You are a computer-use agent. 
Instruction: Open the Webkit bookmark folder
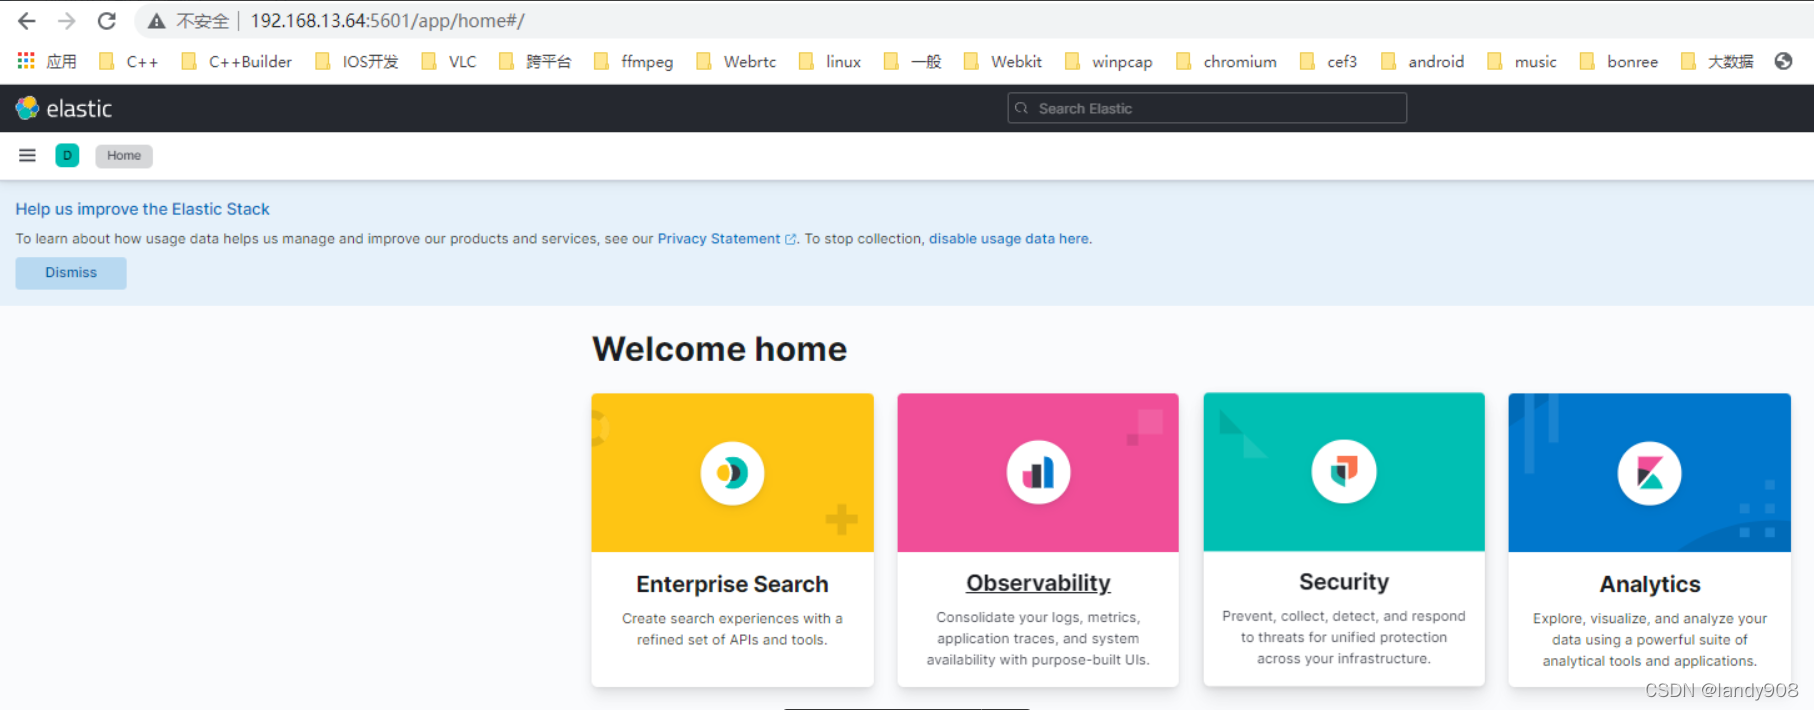click(1003, 61)
